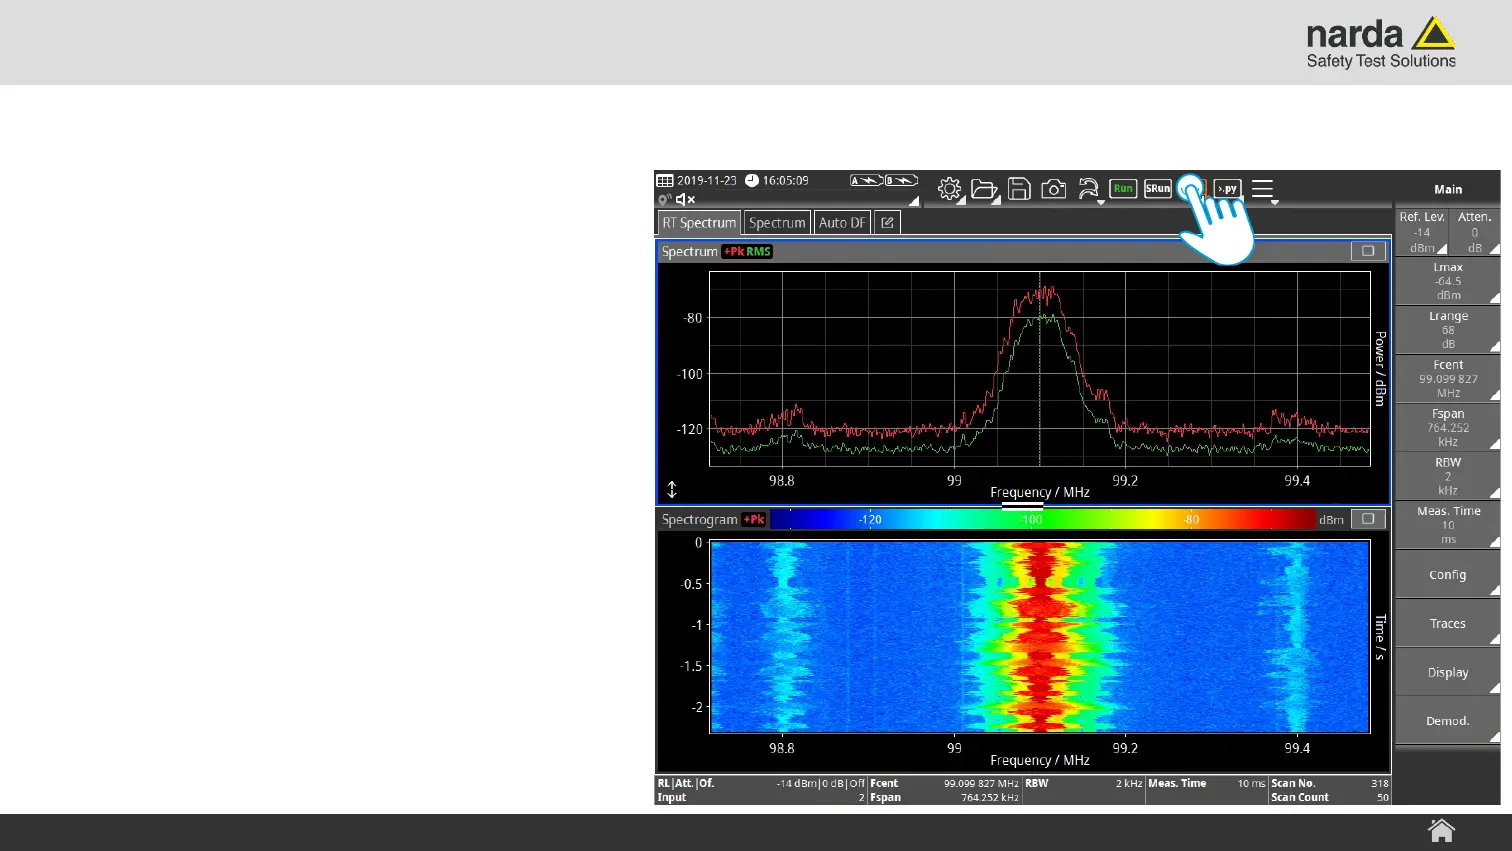Click the vertical resize arrow icon

point(672,489)
